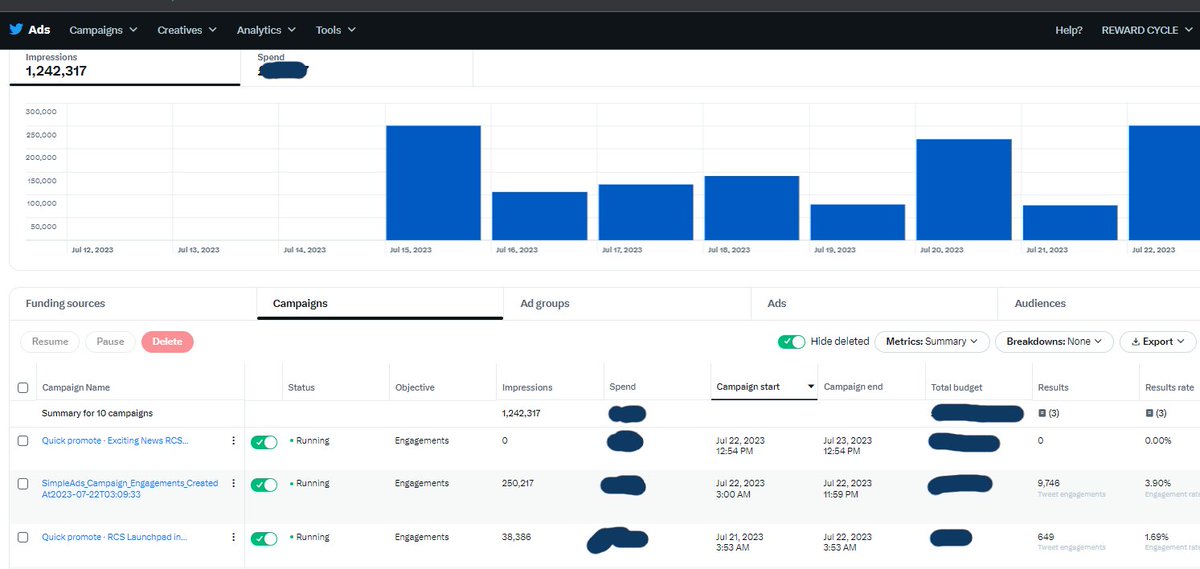Open the kebab menu for Quick promote Exciting News
The width and height of the screenshot is (1200, 569).
coord(234,441)
